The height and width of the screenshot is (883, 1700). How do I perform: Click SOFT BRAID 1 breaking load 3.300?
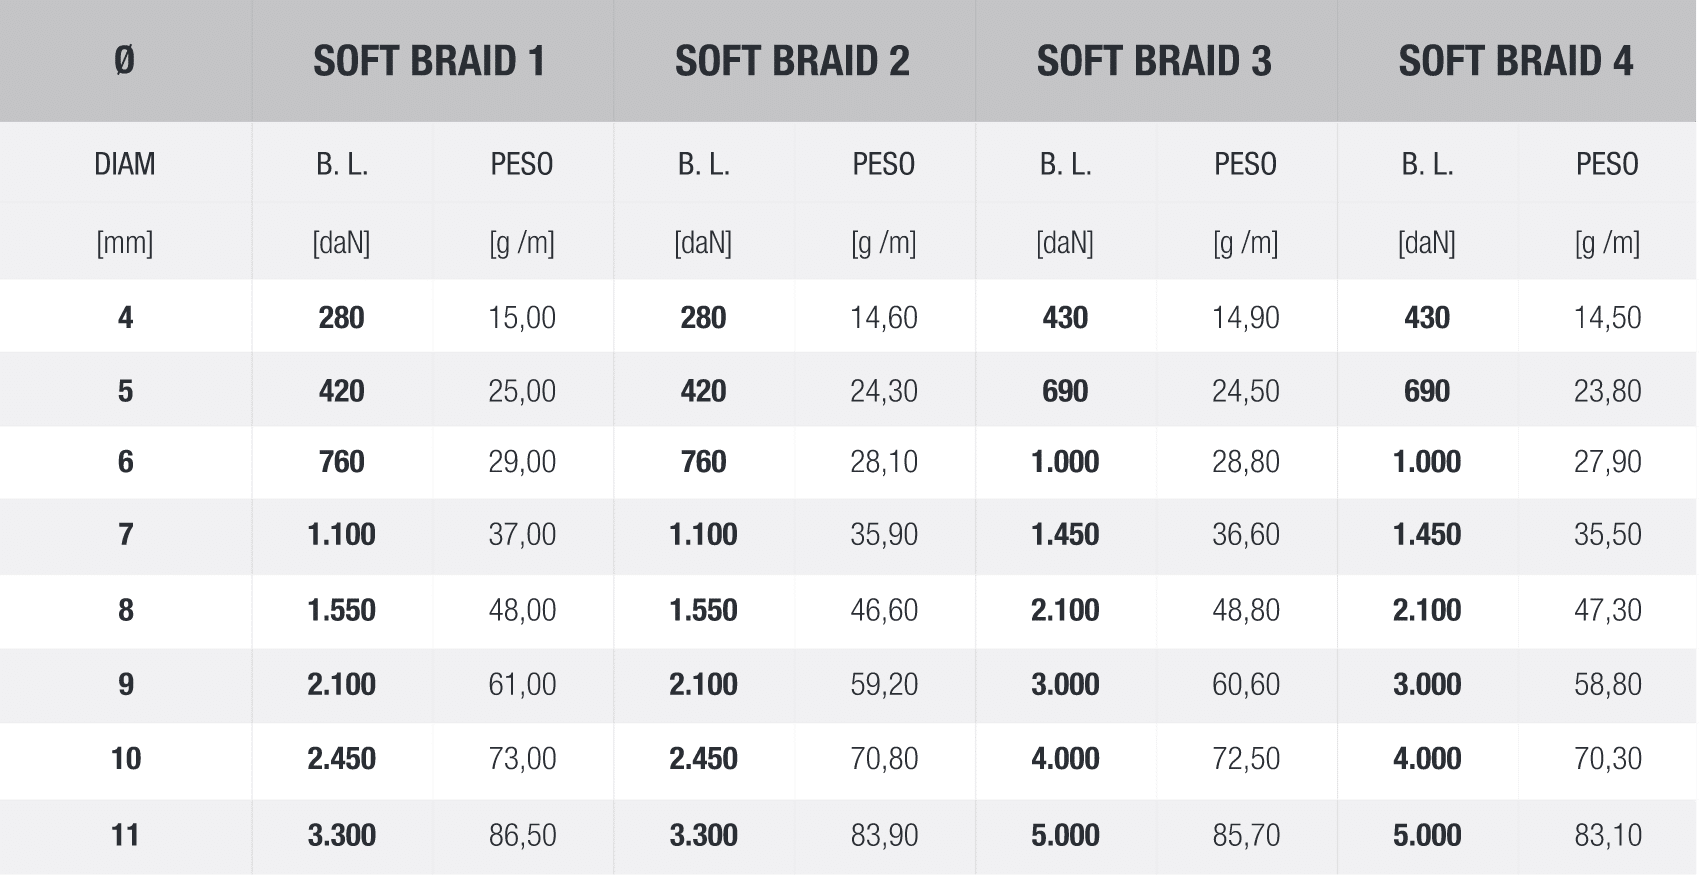pos(342,835)
